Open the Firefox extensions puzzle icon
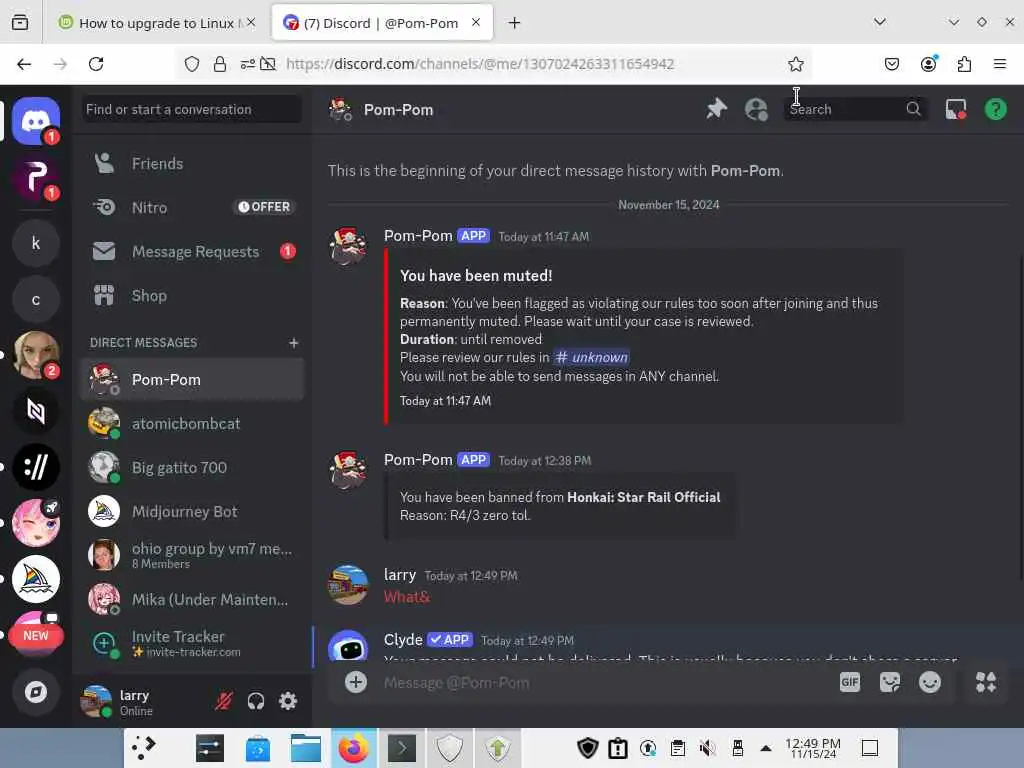This screenshot has height=768, width=1024. point(964,64)
